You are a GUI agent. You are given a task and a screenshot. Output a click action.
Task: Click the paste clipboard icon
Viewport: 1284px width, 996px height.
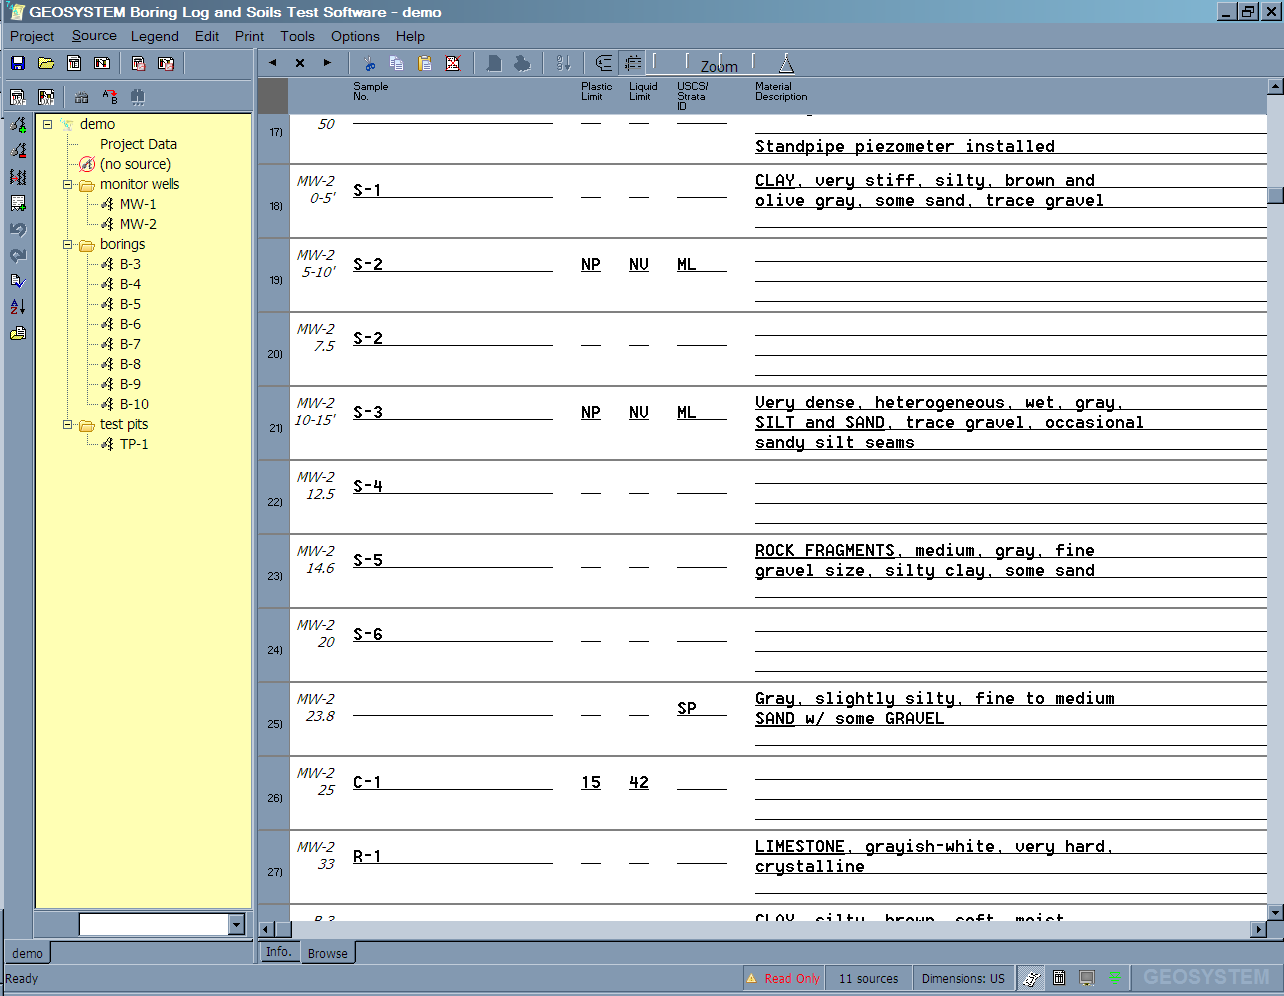[424, 63]
